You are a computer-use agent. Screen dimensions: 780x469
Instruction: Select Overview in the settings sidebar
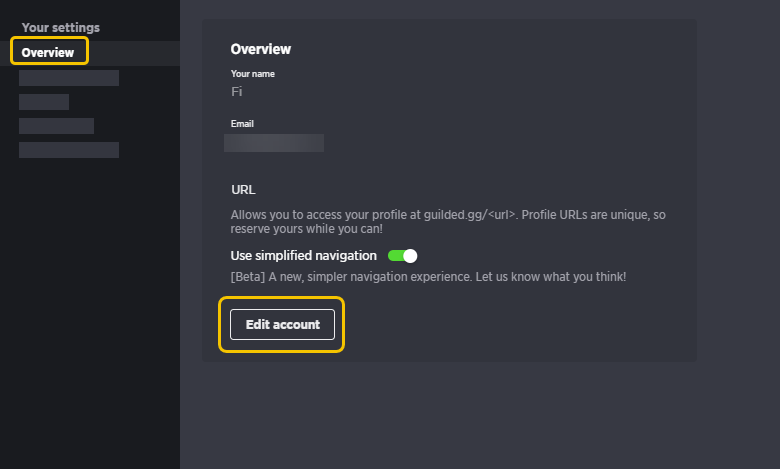tap(48, 53)
